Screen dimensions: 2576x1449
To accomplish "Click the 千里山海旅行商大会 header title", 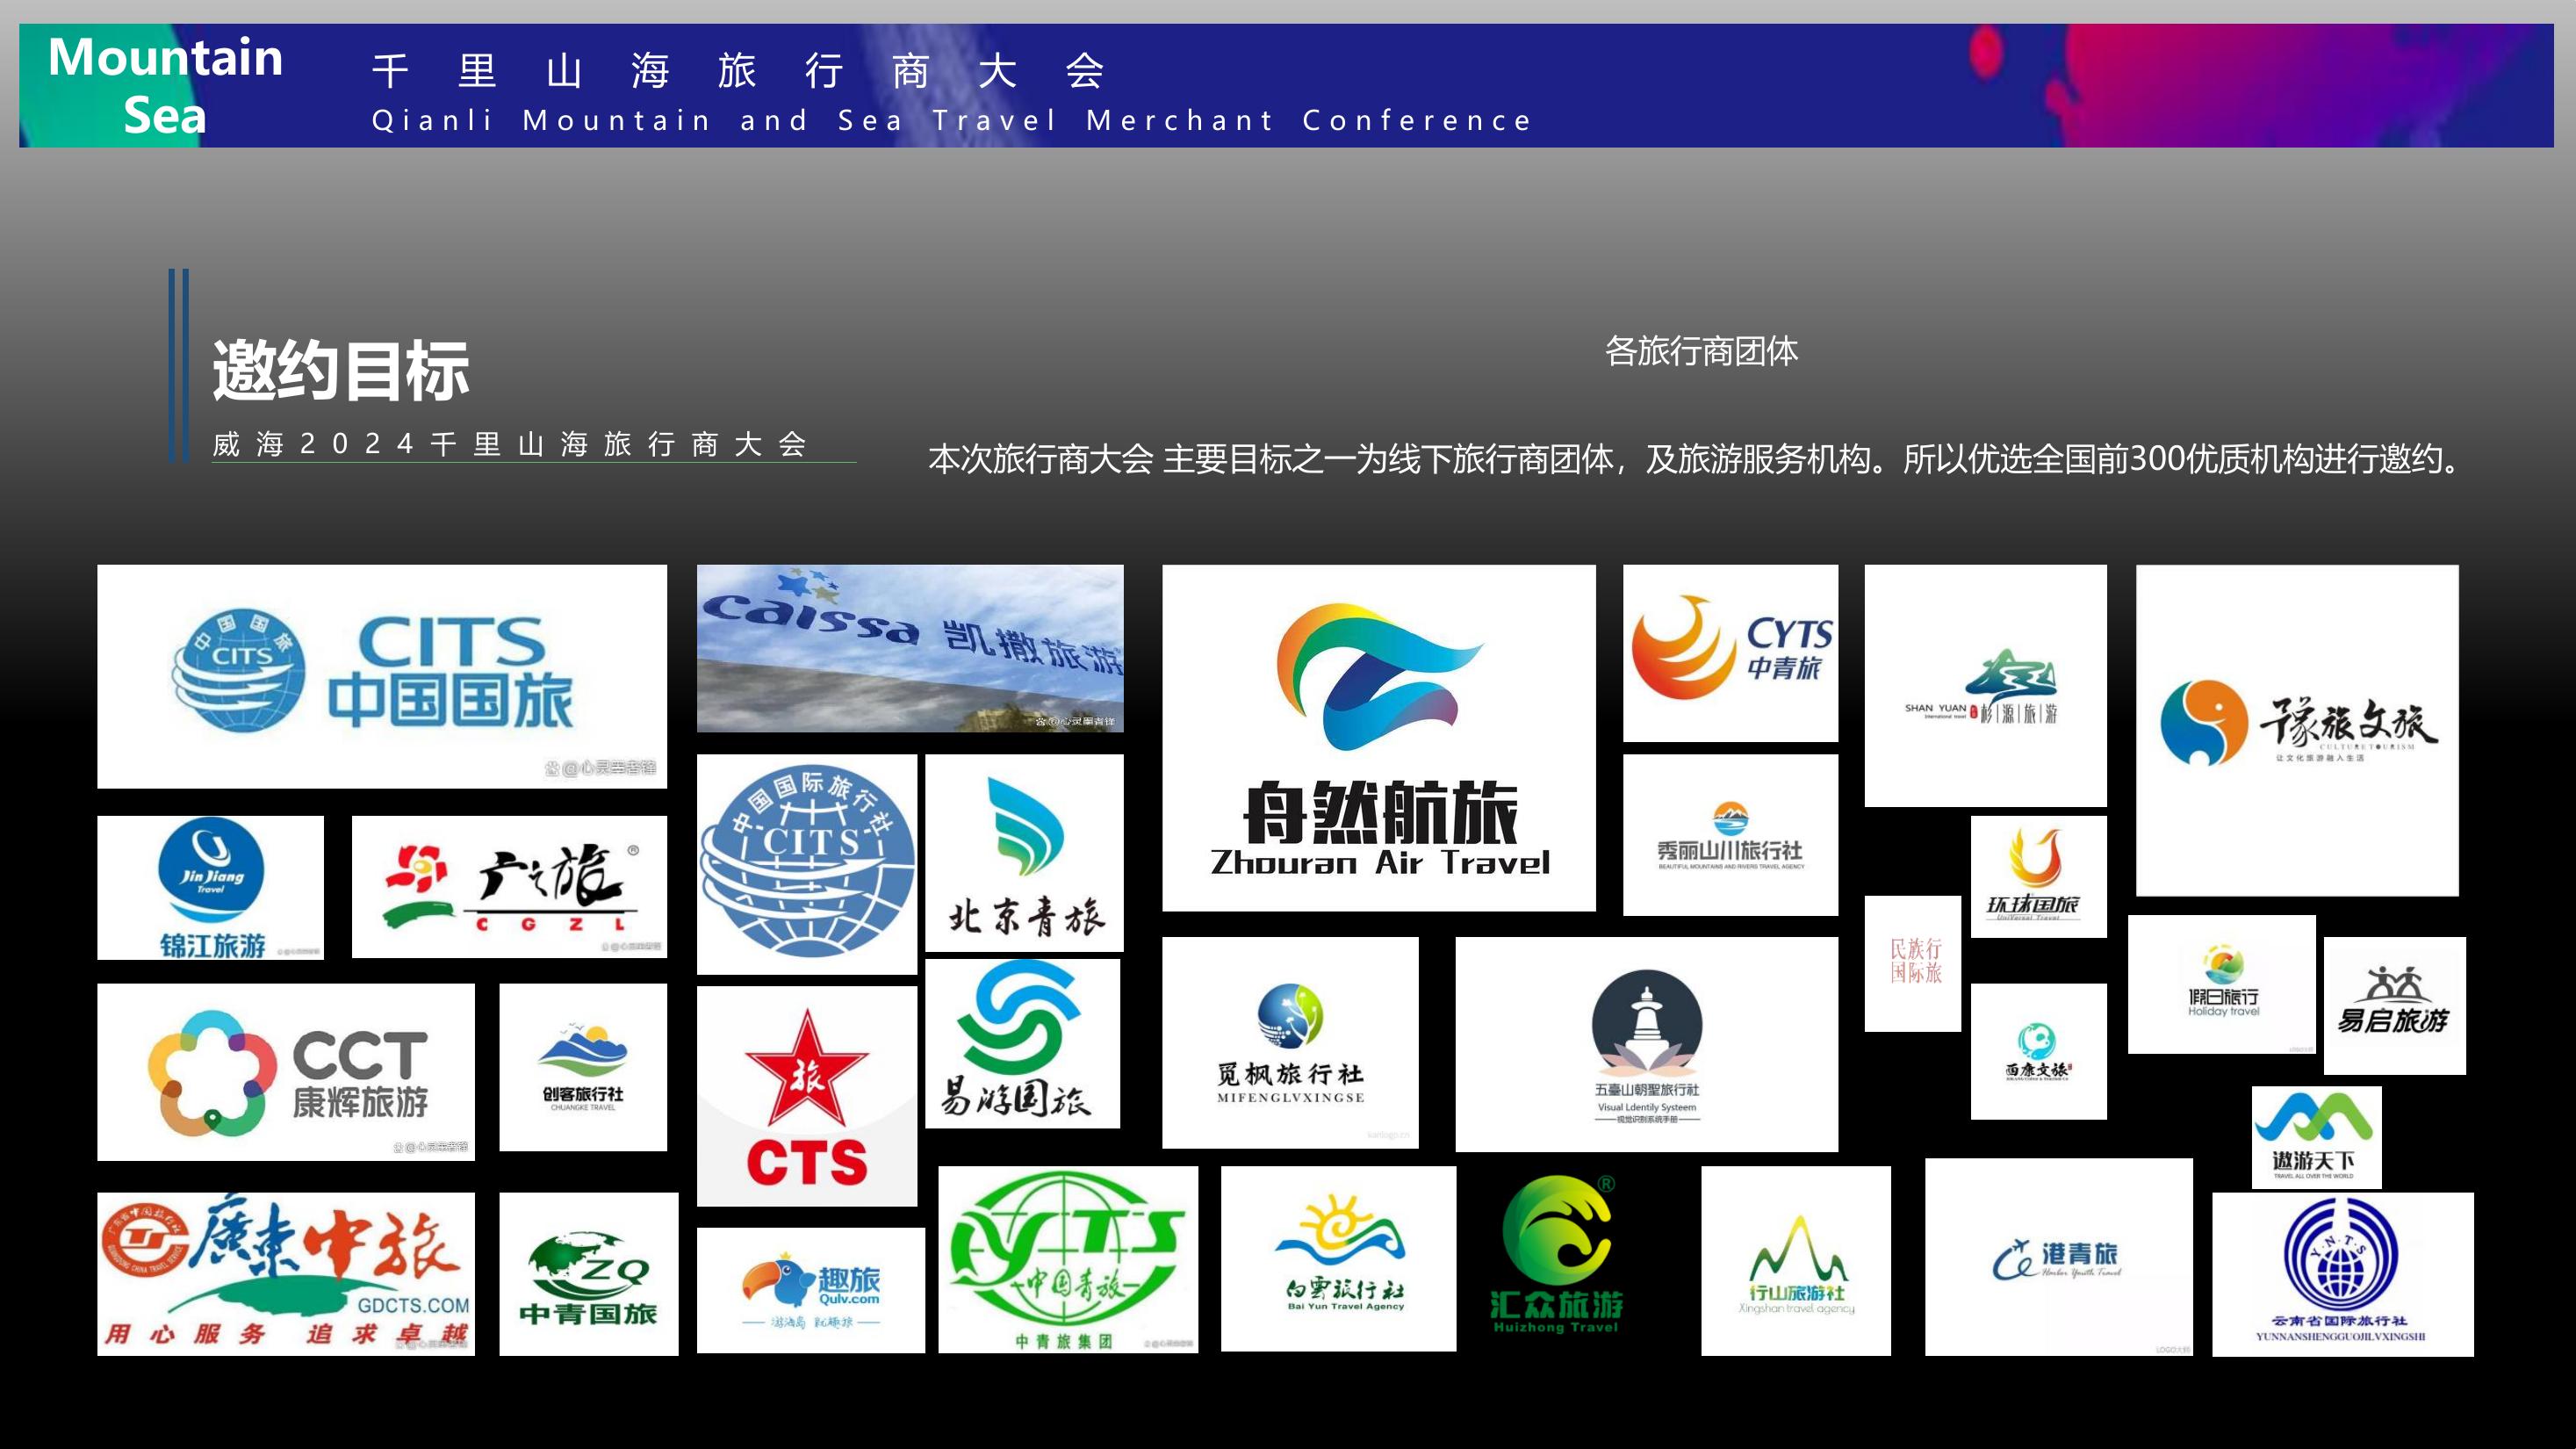I will pos(739,71).
